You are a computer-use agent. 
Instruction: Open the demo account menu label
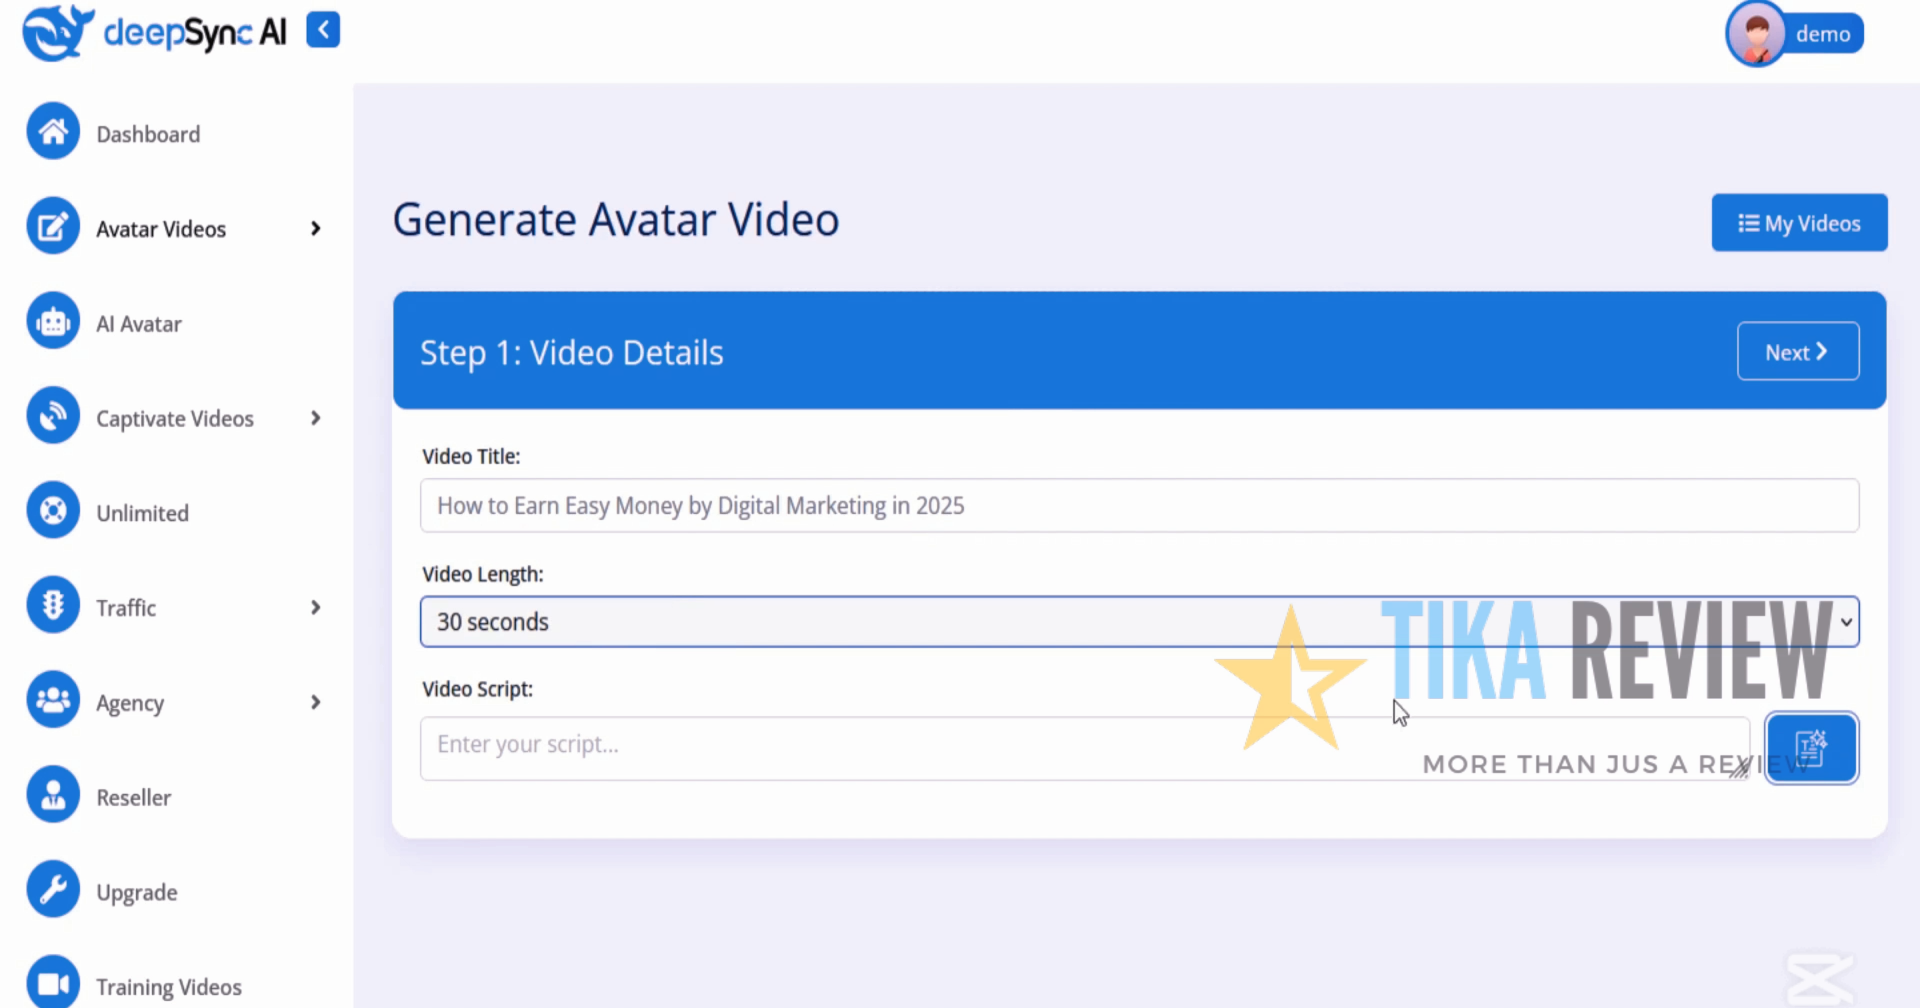1823,34
